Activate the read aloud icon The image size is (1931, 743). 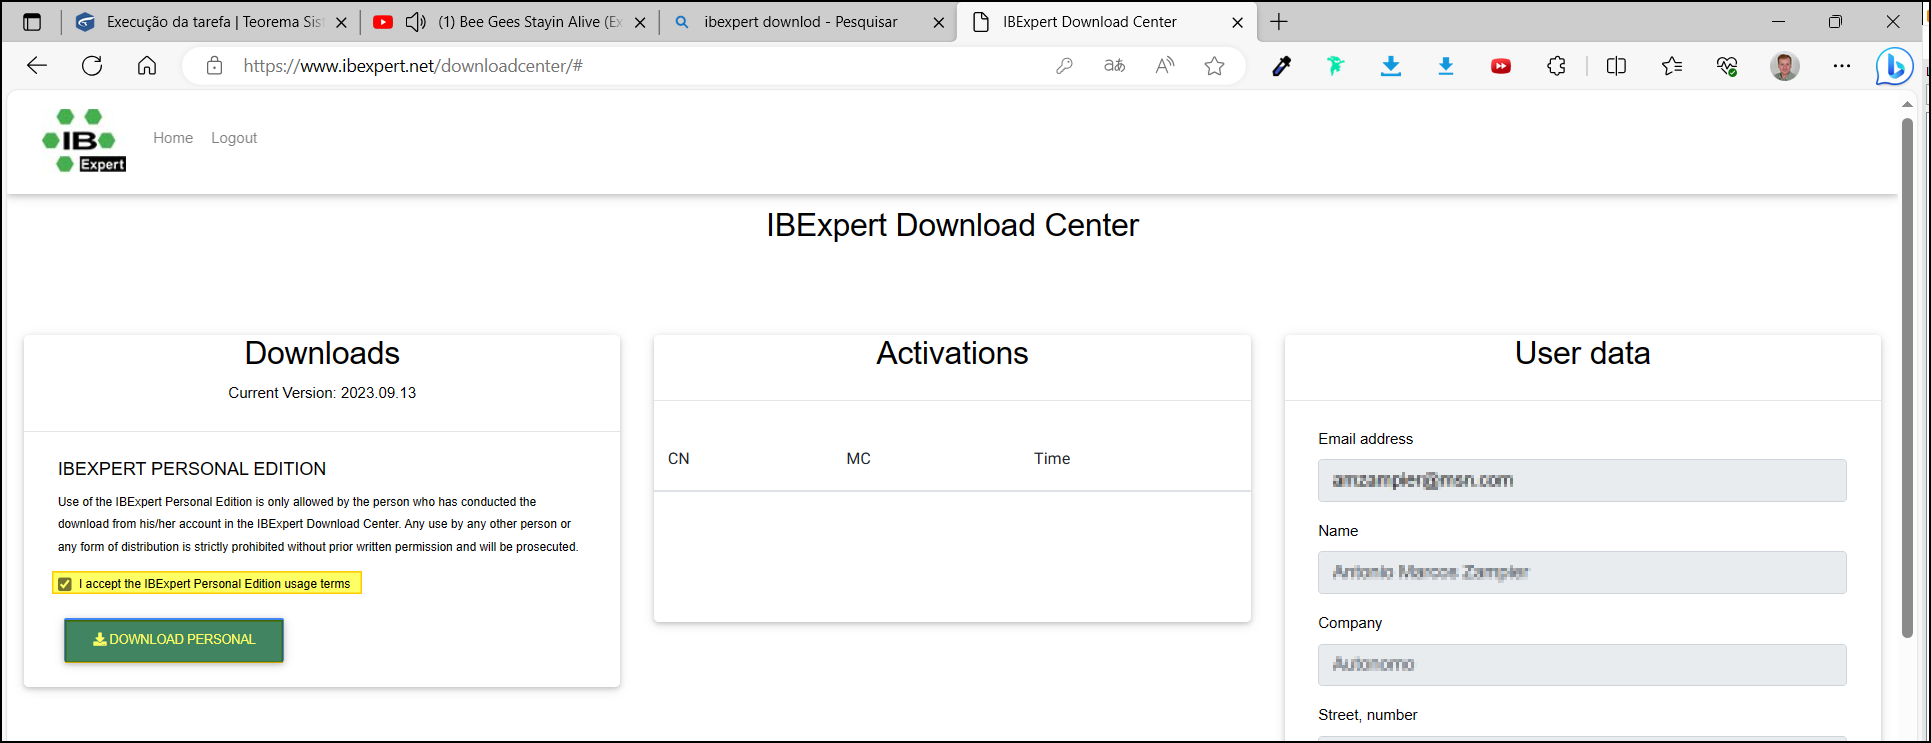pyautogui.click(x=1164, y=66)
